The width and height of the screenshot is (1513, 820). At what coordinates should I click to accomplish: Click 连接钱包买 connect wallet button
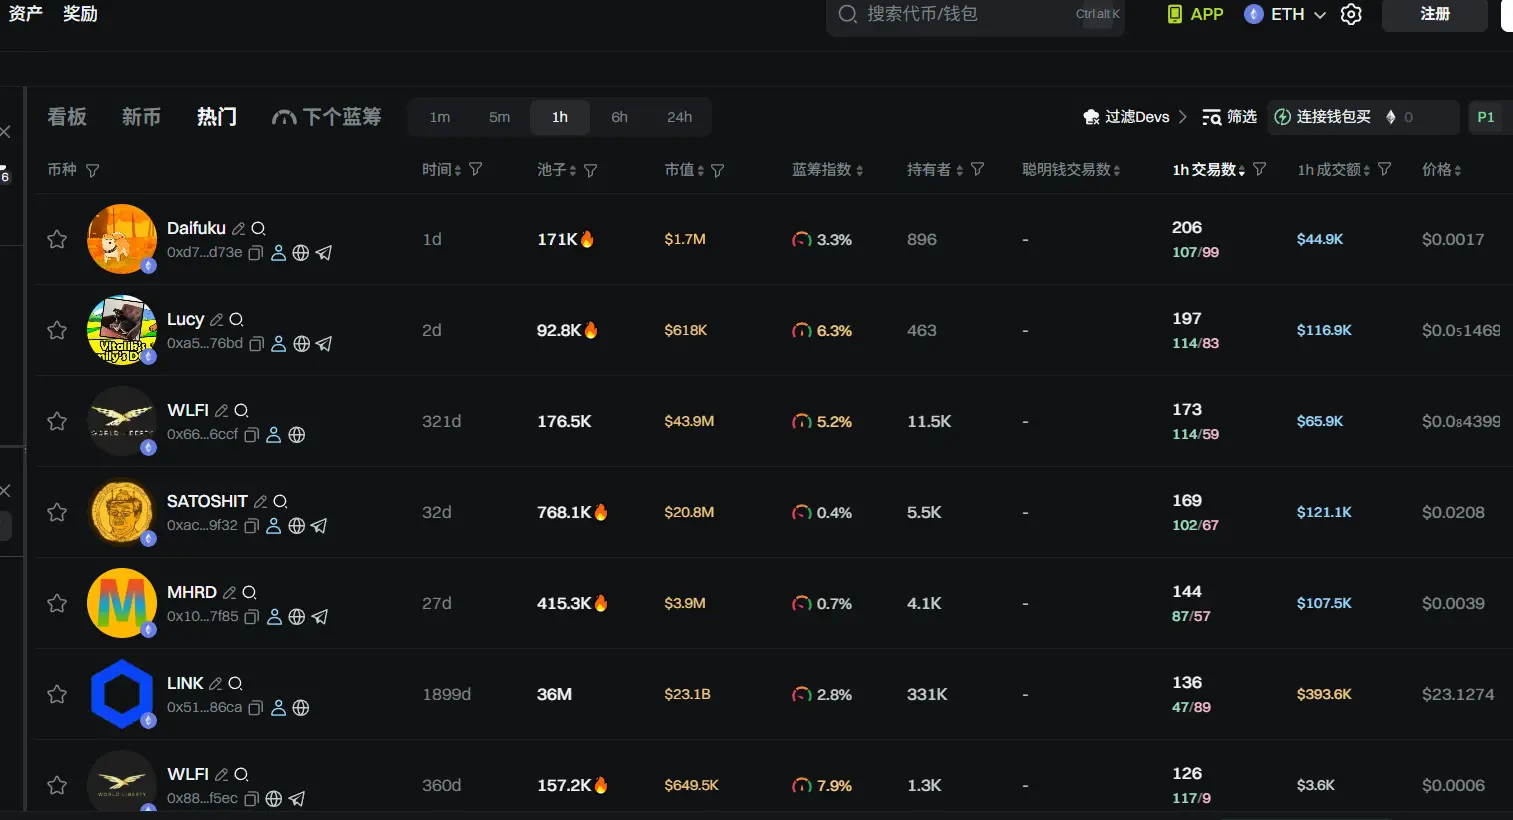(x=1321, y=117)
